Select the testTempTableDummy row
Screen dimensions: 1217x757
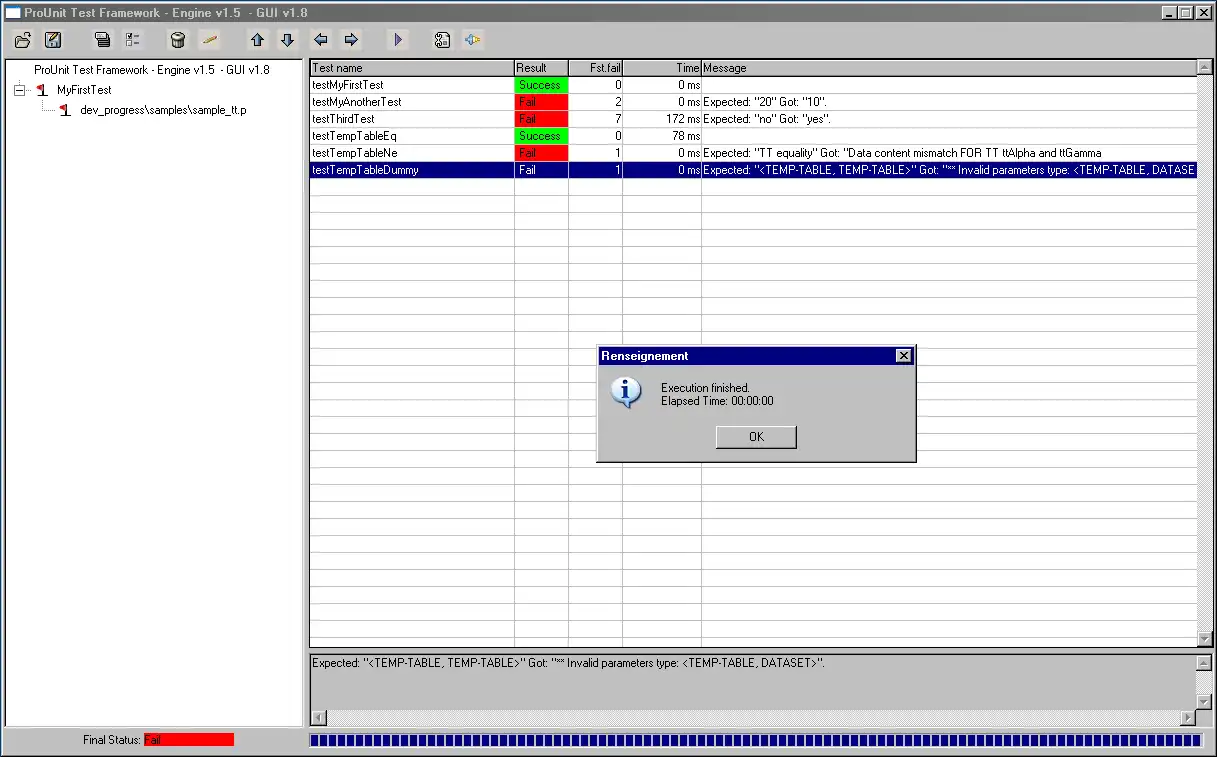pos(753,170)
